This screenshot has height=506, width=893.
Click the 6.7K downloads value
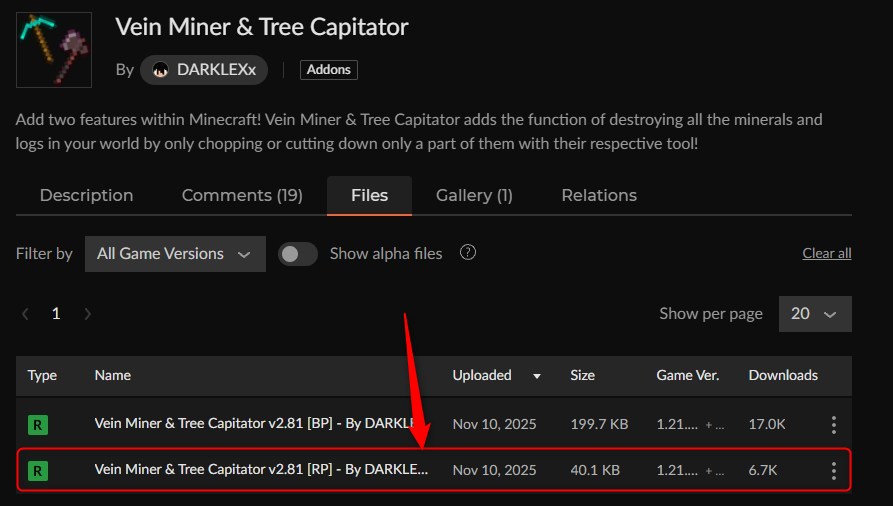(x=763, y=471)
